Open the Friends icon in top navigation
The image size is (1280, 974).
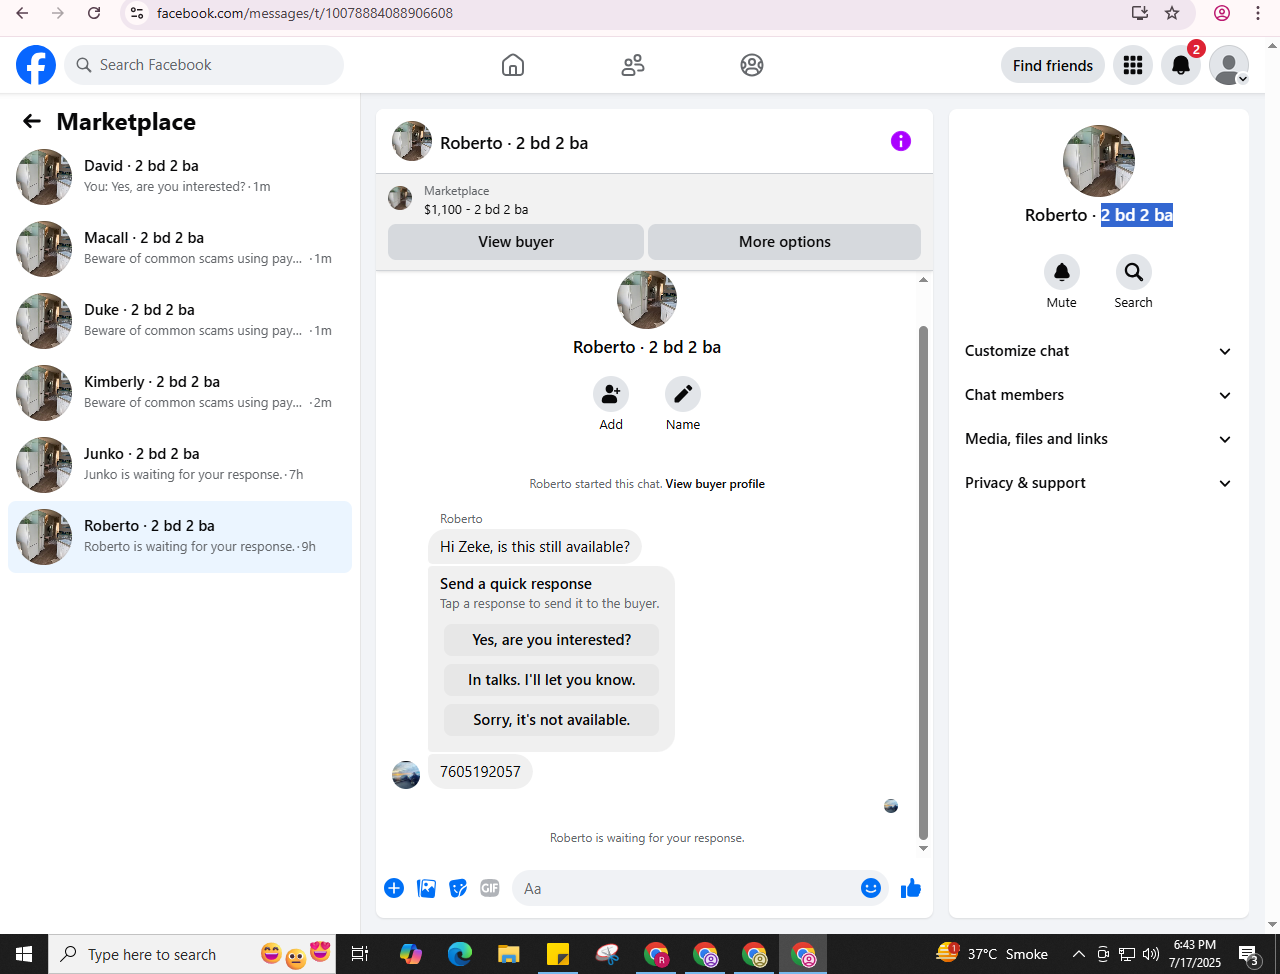633,65
